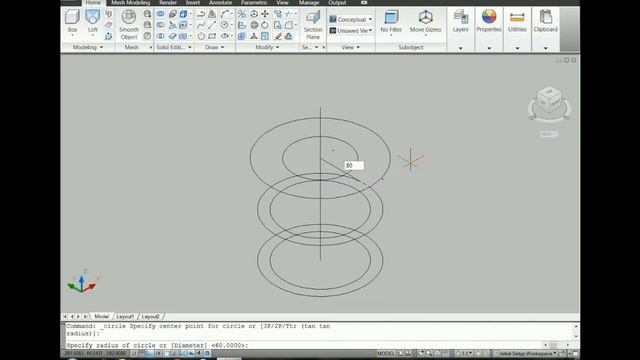The width and height of the screenshot is (640, 360).
Task: Open the Layers panel button
Action: point(460,22)
